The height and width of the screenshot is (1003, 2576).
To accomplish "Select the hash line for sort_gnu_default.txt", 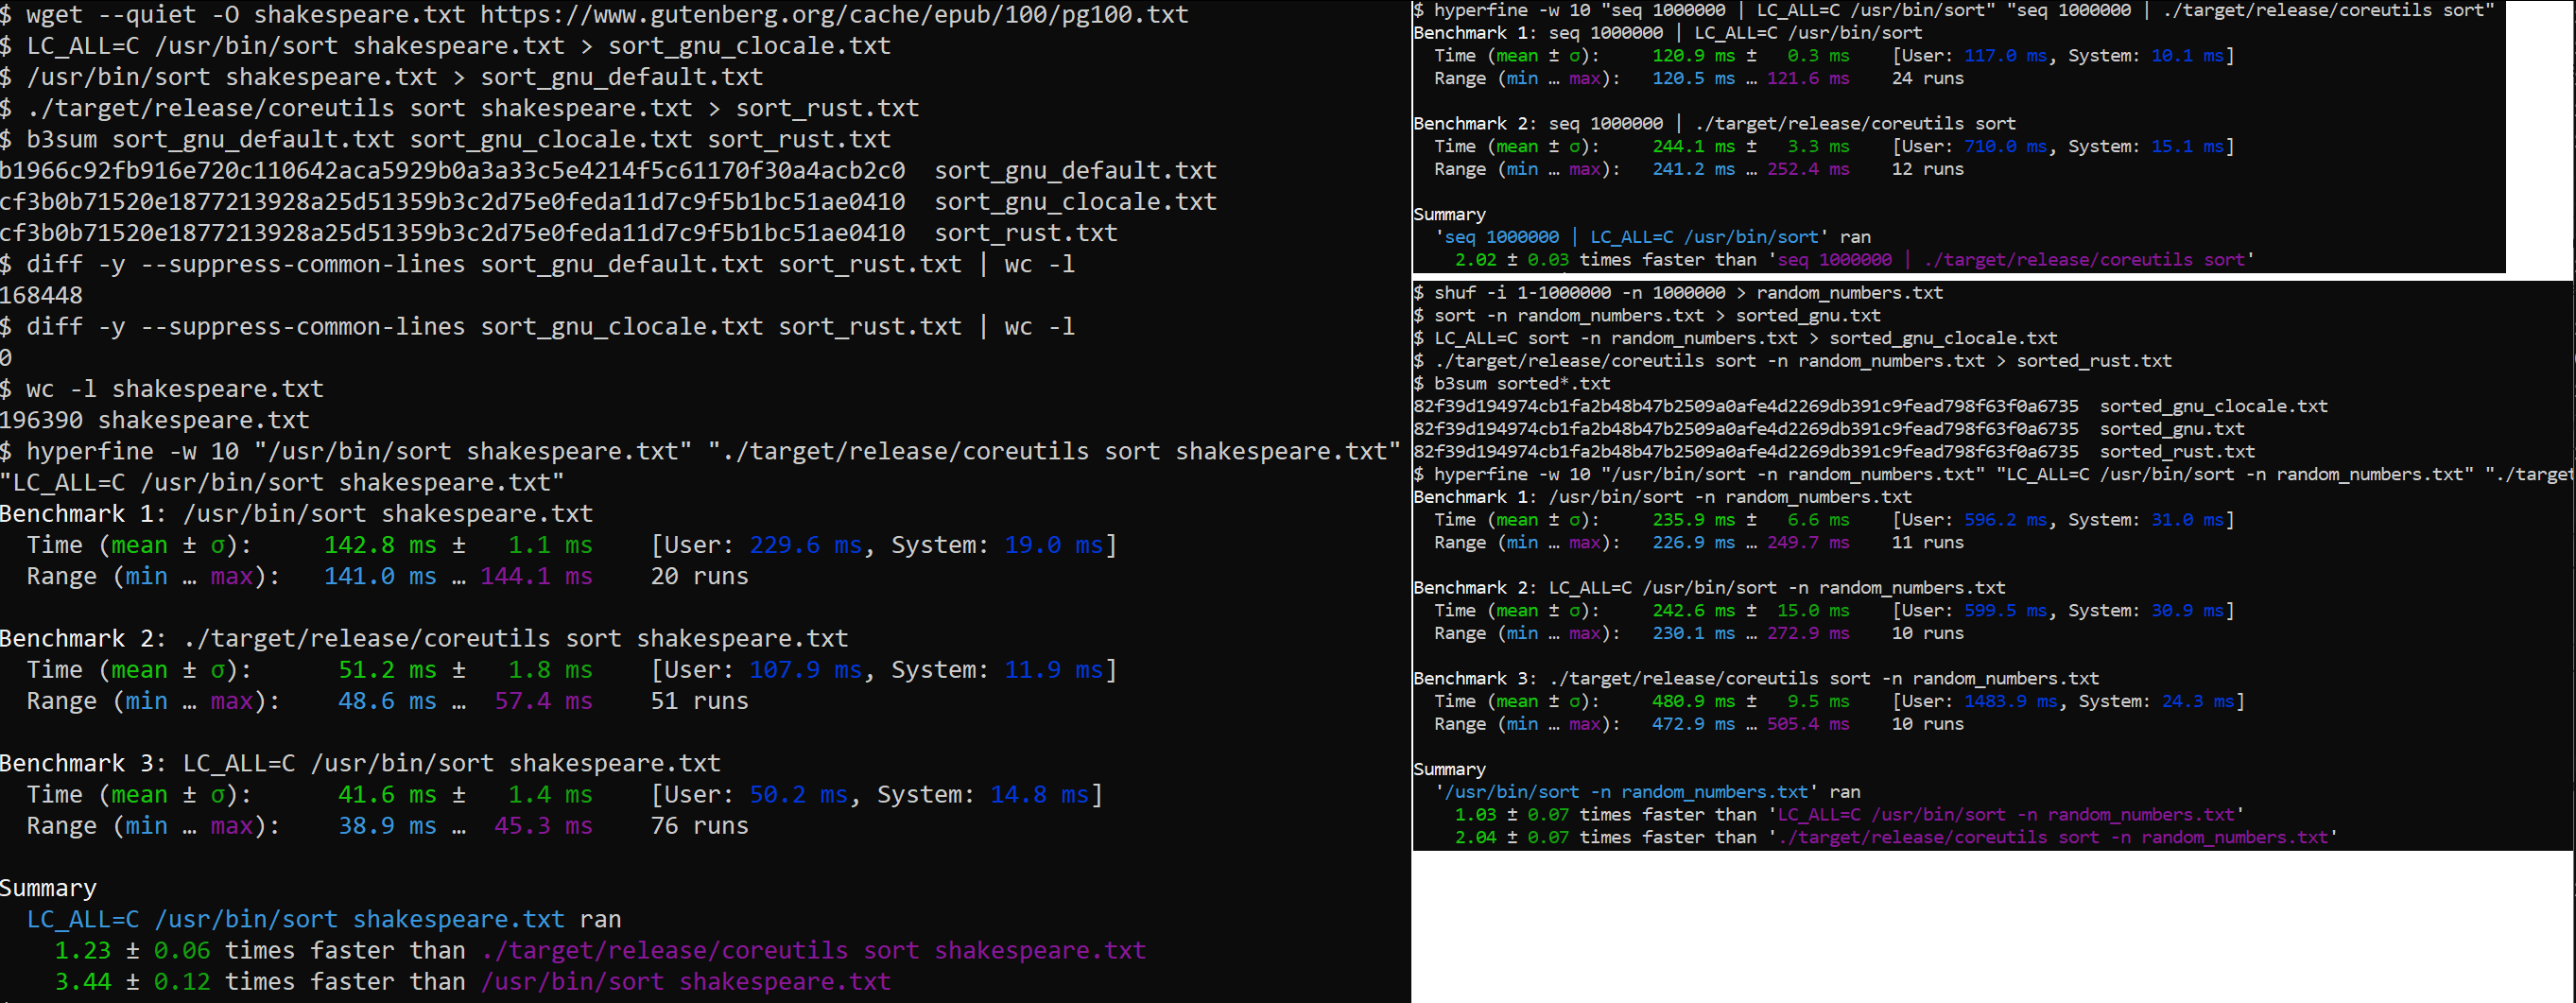I will click(x=608, y=171).
